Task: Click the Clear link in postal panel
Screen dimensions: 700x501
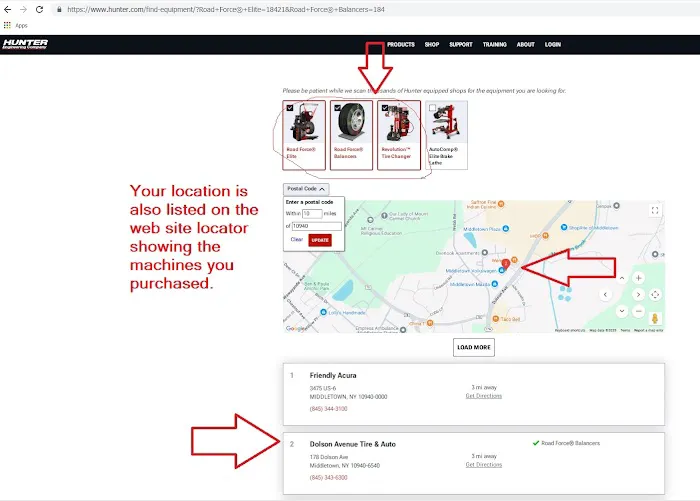Action: pos(297,239)
